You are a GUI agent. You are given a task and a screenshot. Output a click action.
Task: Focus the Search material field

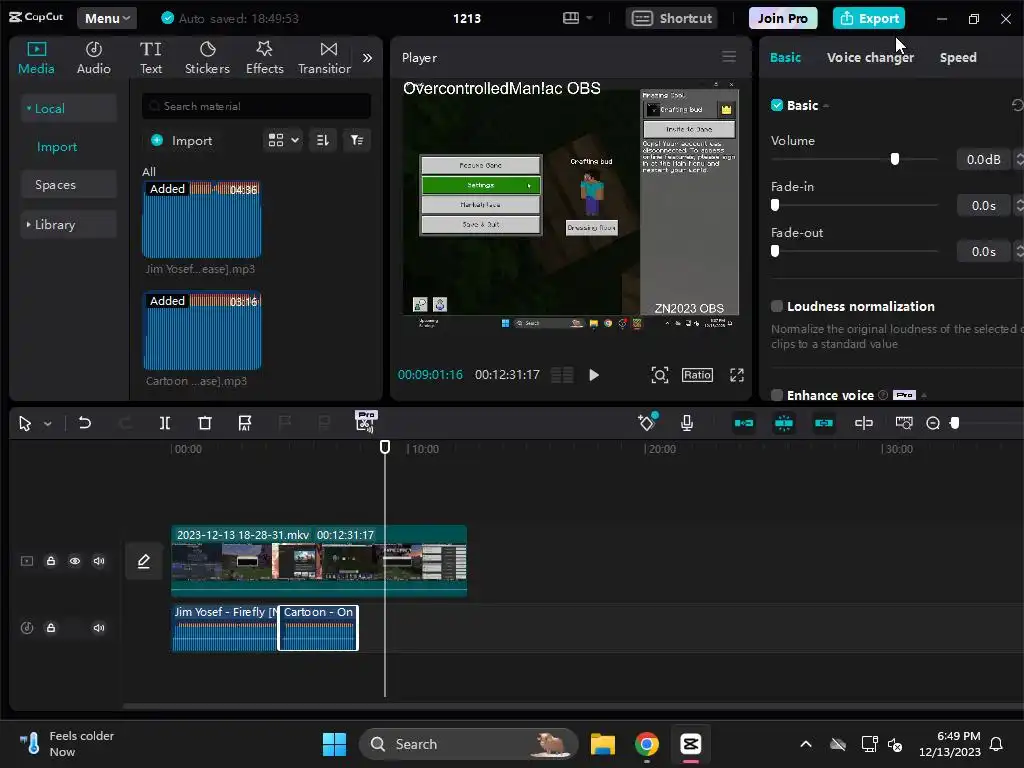pos(256,106)
